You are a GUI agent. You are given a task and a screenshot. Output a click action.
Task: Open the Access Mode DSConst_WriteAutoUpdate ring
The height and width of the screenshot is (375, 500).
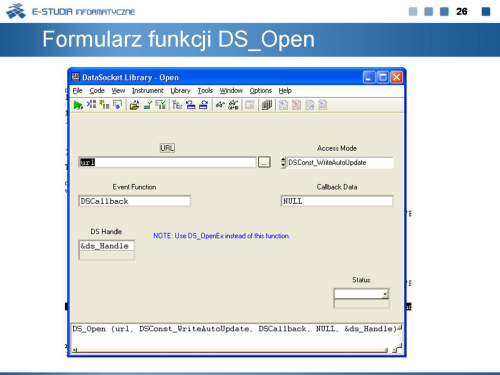340,162
